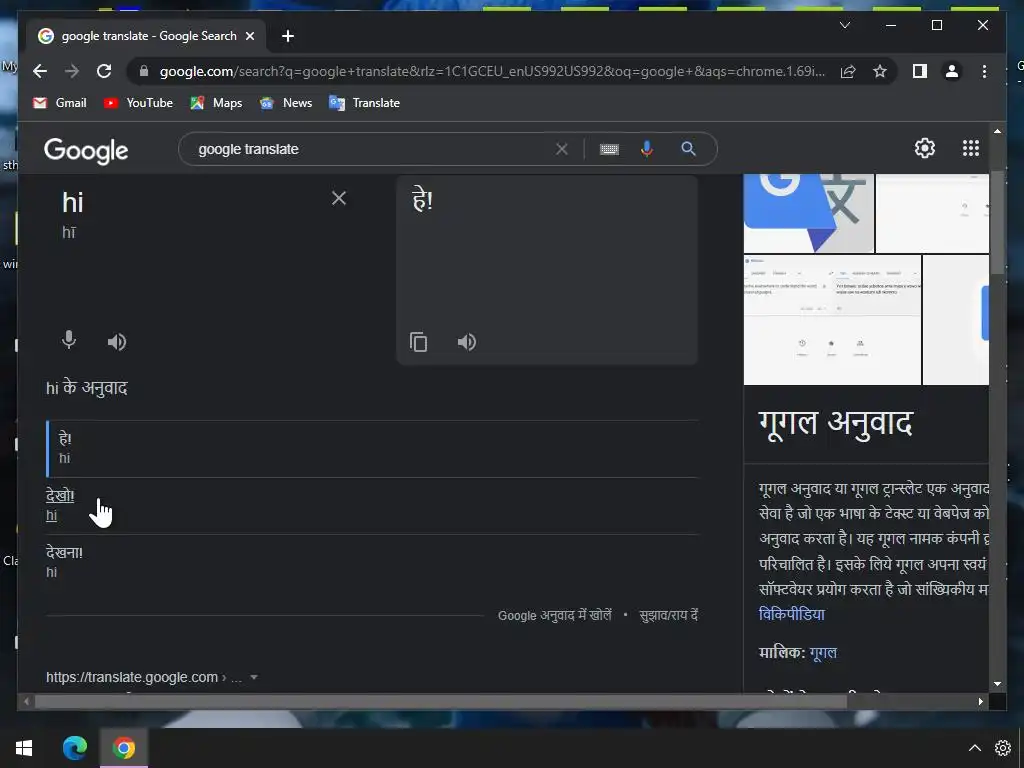Open News bookmark
Image resolution: width=1024 pixels, height=768 pixels.
(x=286, y=103)
